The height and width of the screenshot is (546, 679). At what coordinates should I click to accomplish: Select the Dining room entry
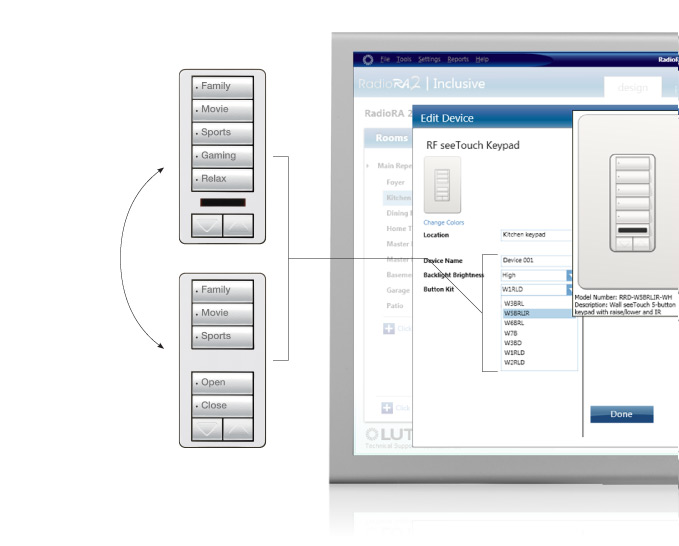click(398, 213)
